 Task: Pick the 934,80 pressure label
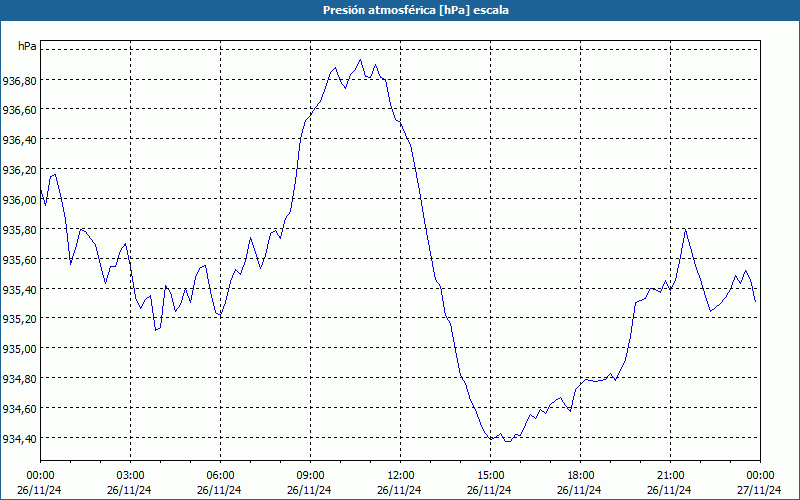point(19,379)
